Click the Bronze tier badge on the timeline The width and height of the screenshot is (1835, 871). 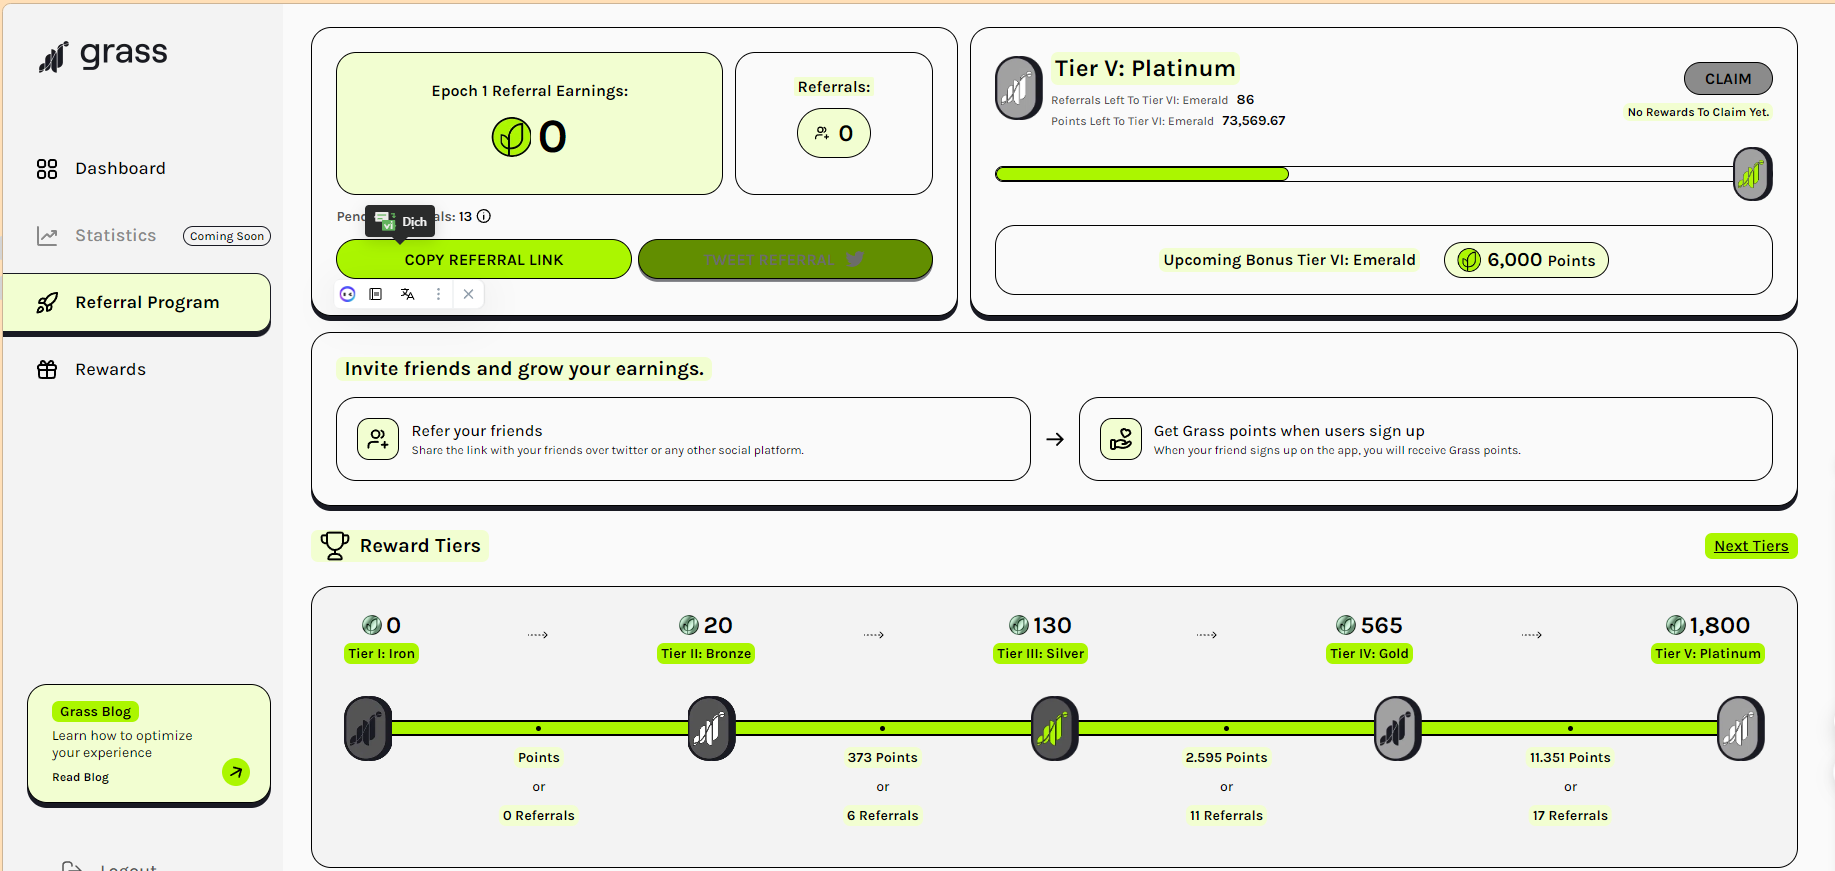pos(712,729)
